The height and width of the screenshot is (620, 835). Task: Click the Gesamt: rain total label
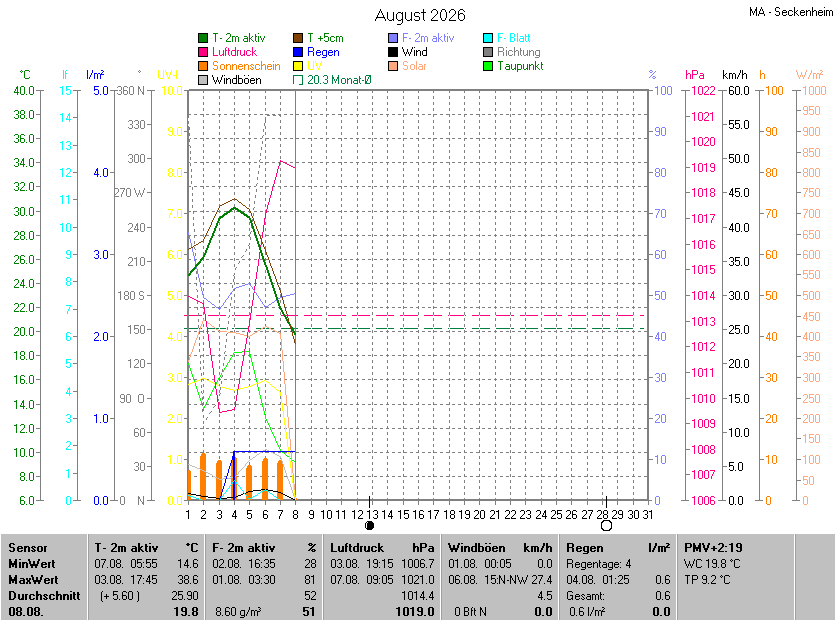click(x=585, y=595)
